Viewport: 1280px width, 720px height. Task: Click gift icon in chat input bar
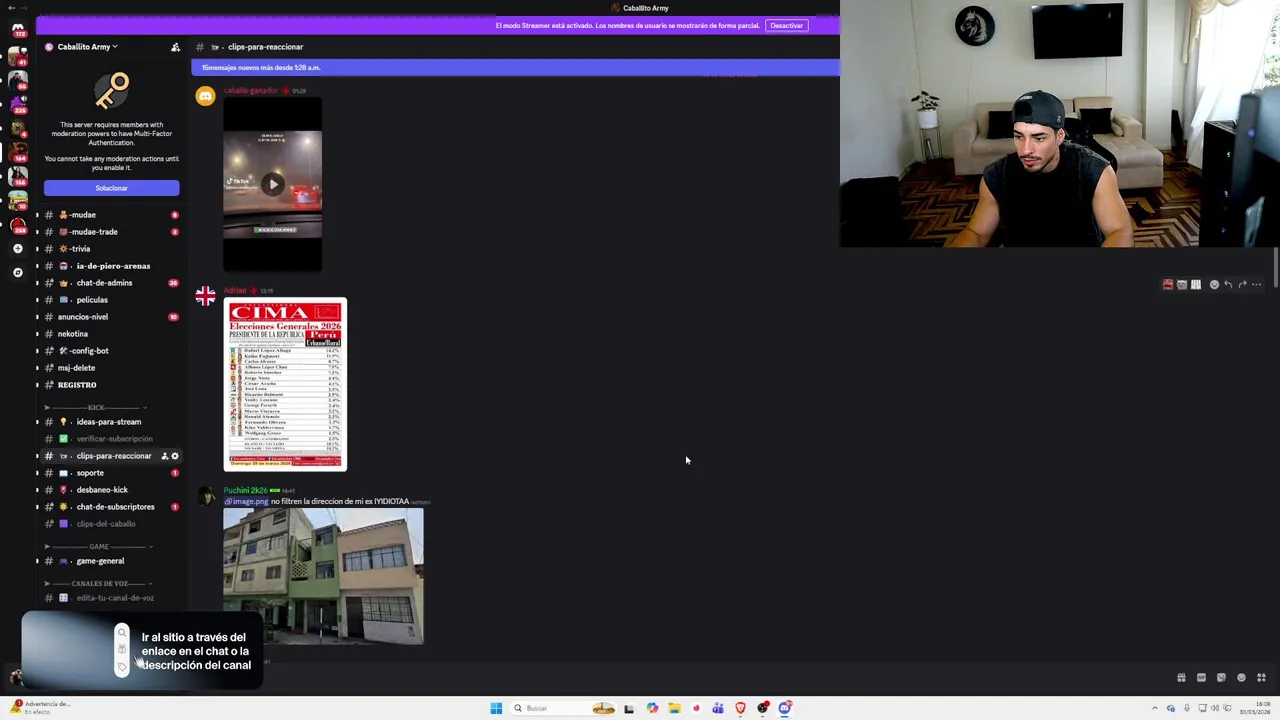click(1181, 677)
